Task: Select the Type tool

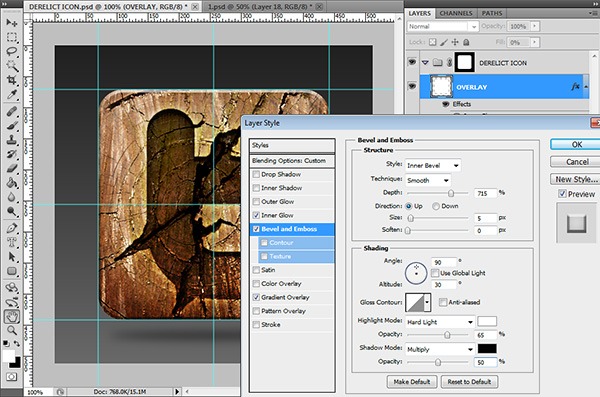Action: (11, 242)
